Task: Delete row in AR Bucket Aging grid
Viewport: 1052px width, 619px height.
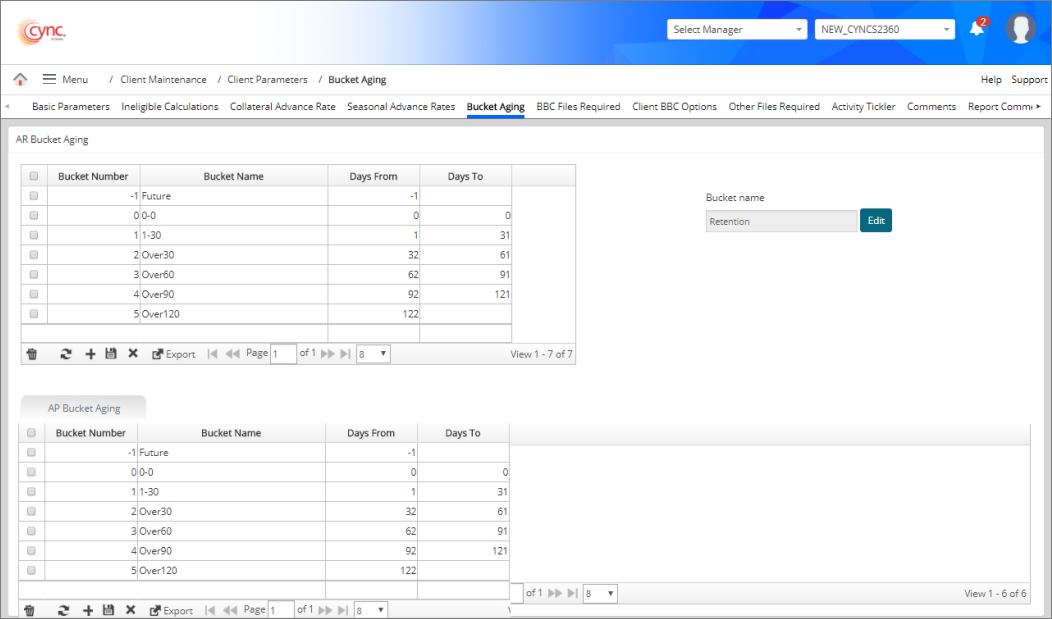Action: 31,354
